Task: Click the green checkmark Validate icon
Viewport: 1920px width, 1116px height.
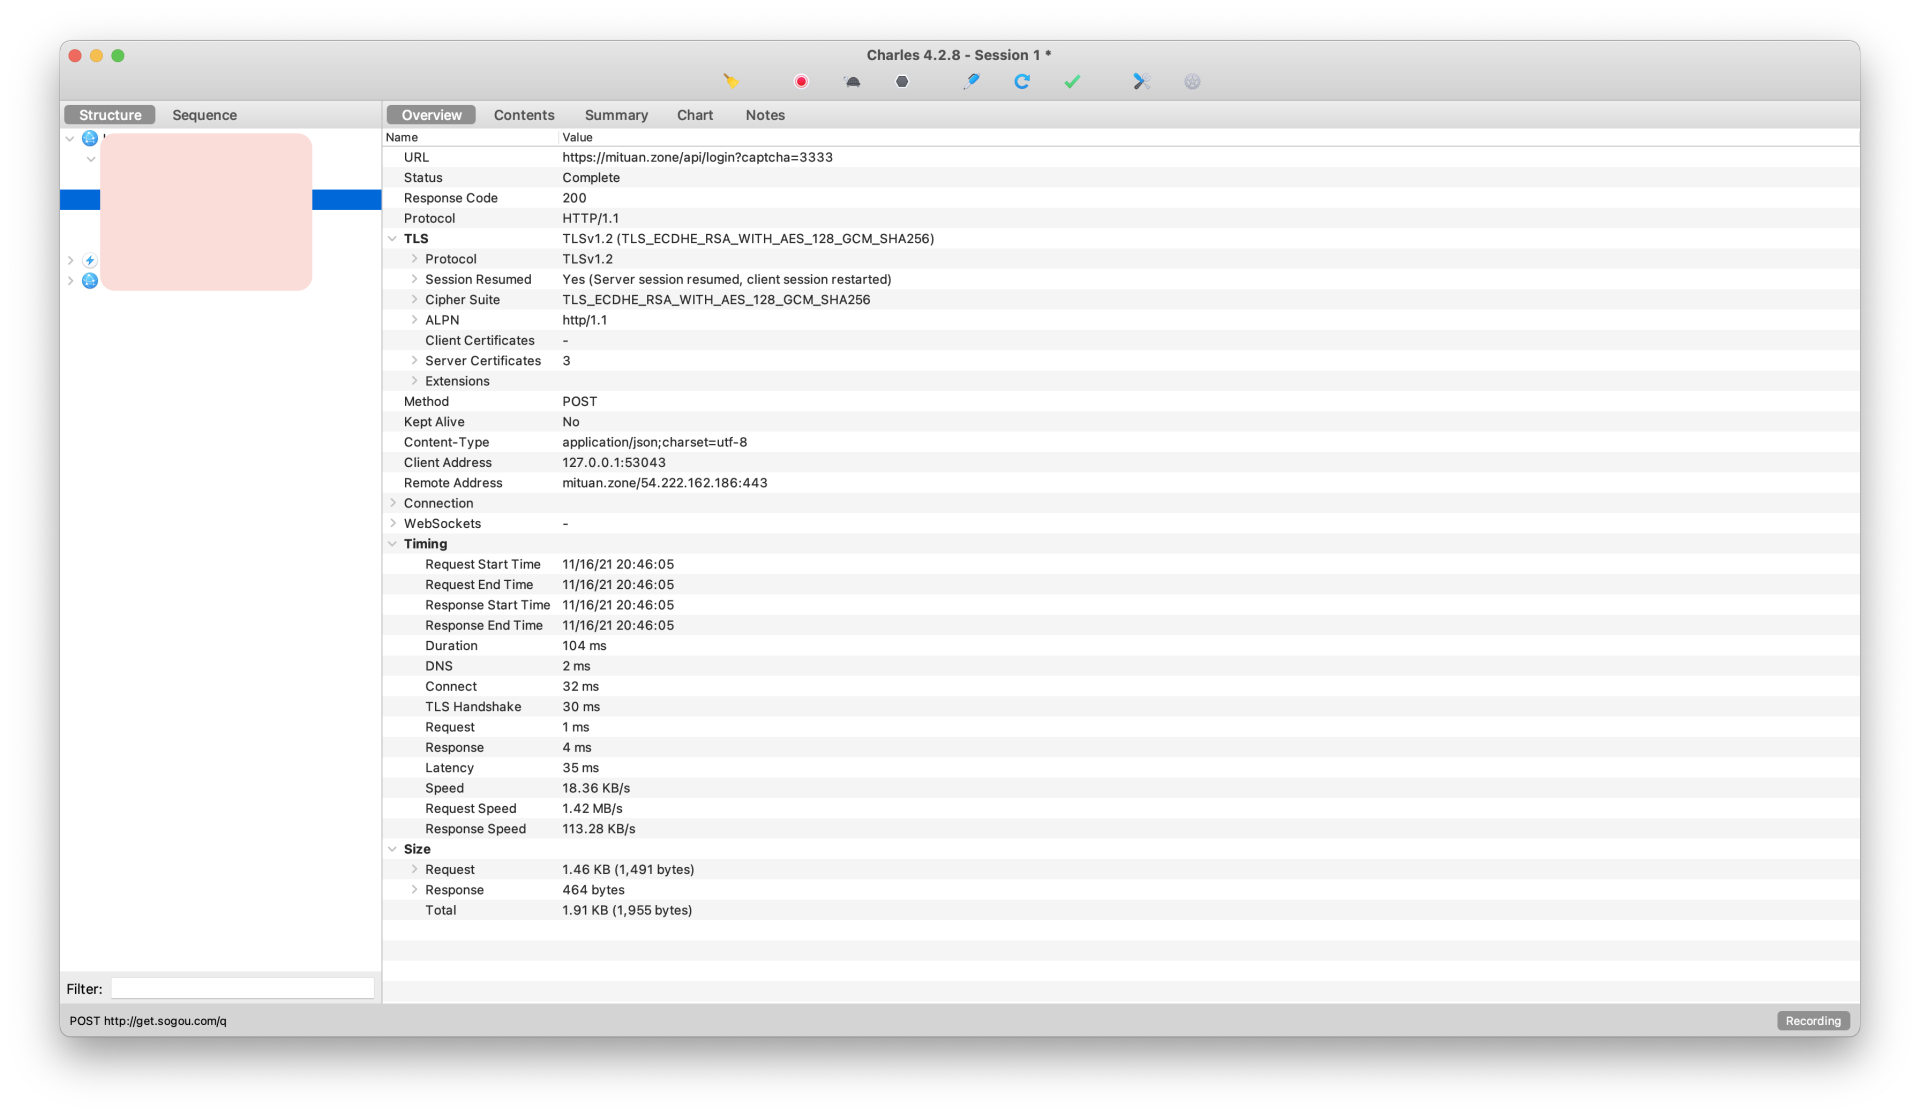Action: 1072,82
